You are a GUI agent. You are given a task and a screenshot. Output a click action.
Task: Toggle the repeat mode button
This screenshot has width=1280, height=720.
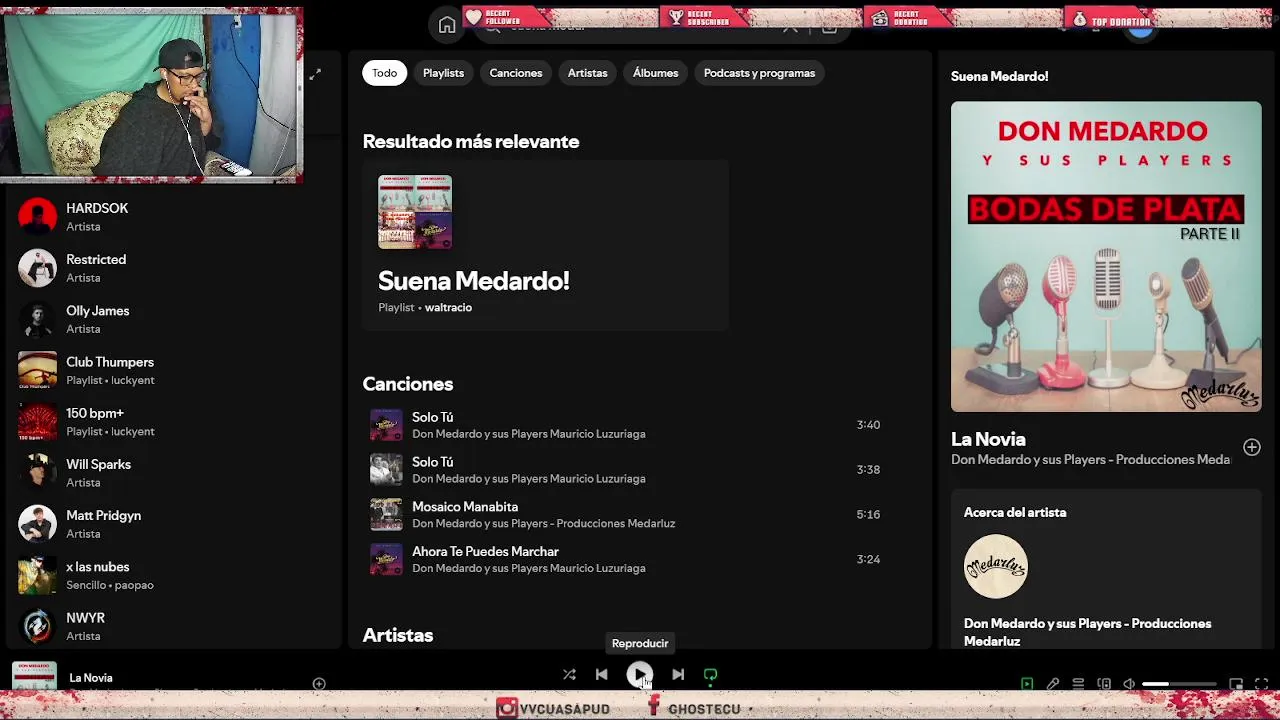(x=710, y=675)
